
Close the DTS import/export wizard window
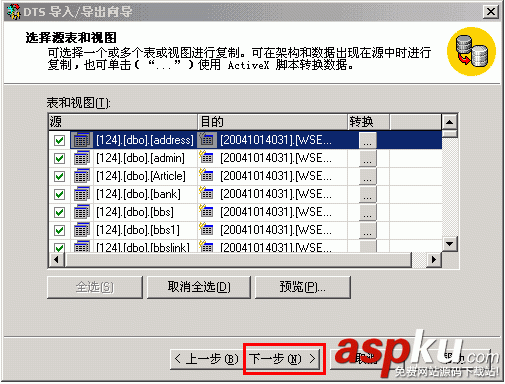click(491, 12)
